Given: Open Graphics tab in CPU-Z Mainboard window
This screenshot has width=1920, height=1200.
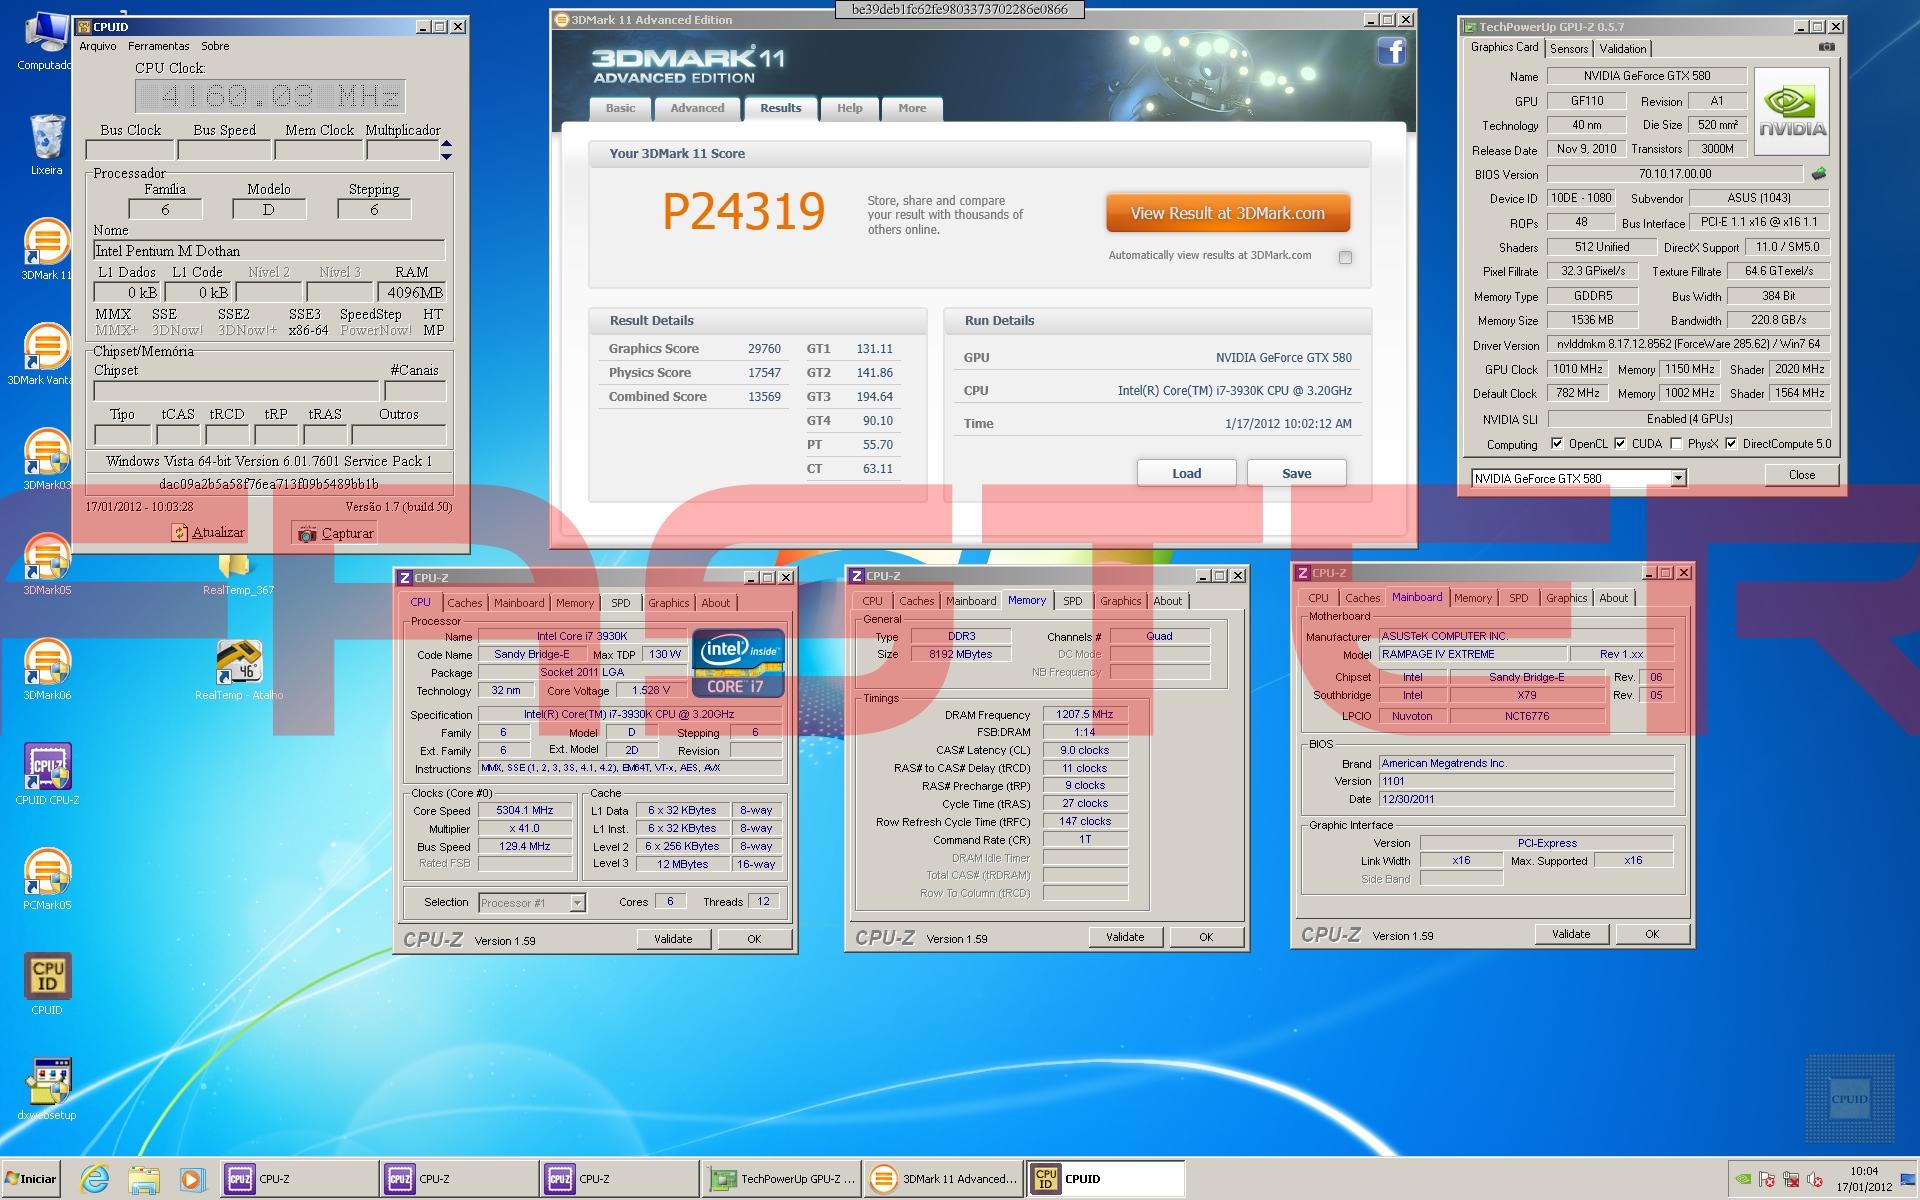Looking at the screenshot, I should [1566, 598].
